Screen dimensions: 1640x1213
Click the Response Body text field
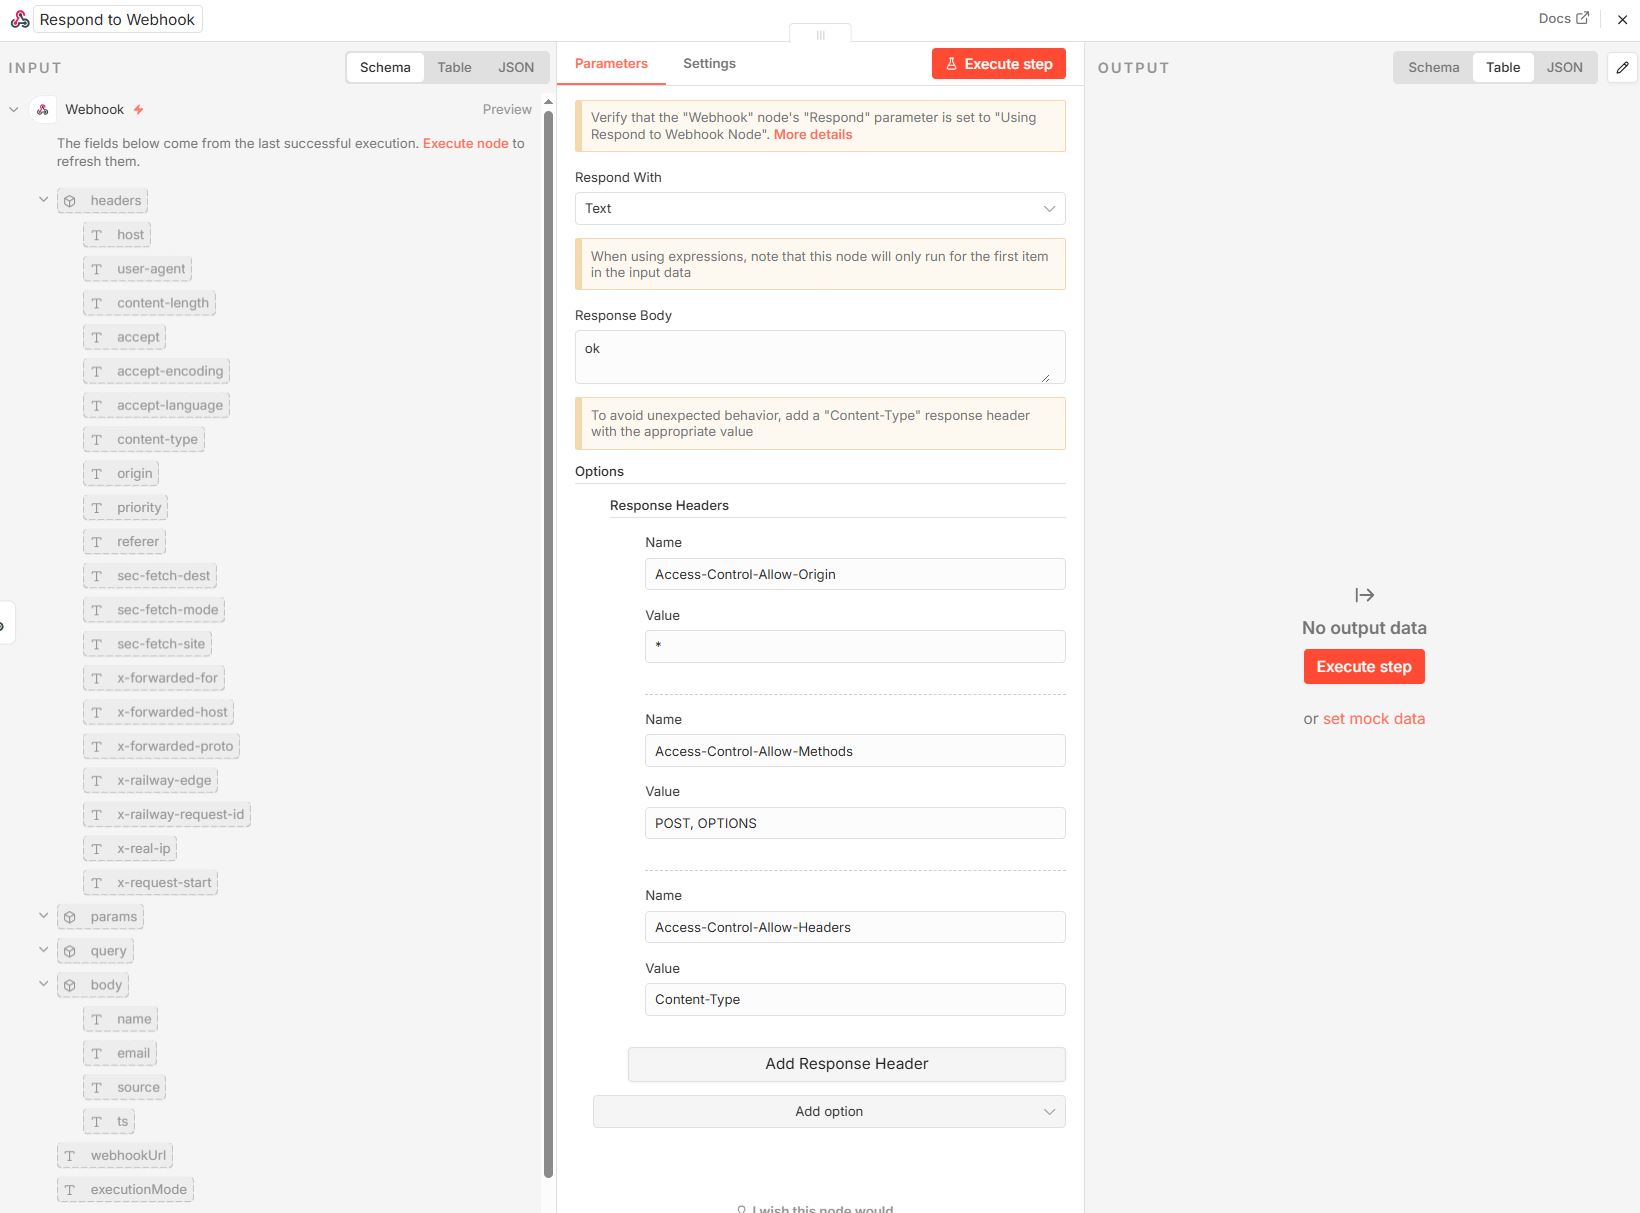pyautogui.click(x=819, y=357)
